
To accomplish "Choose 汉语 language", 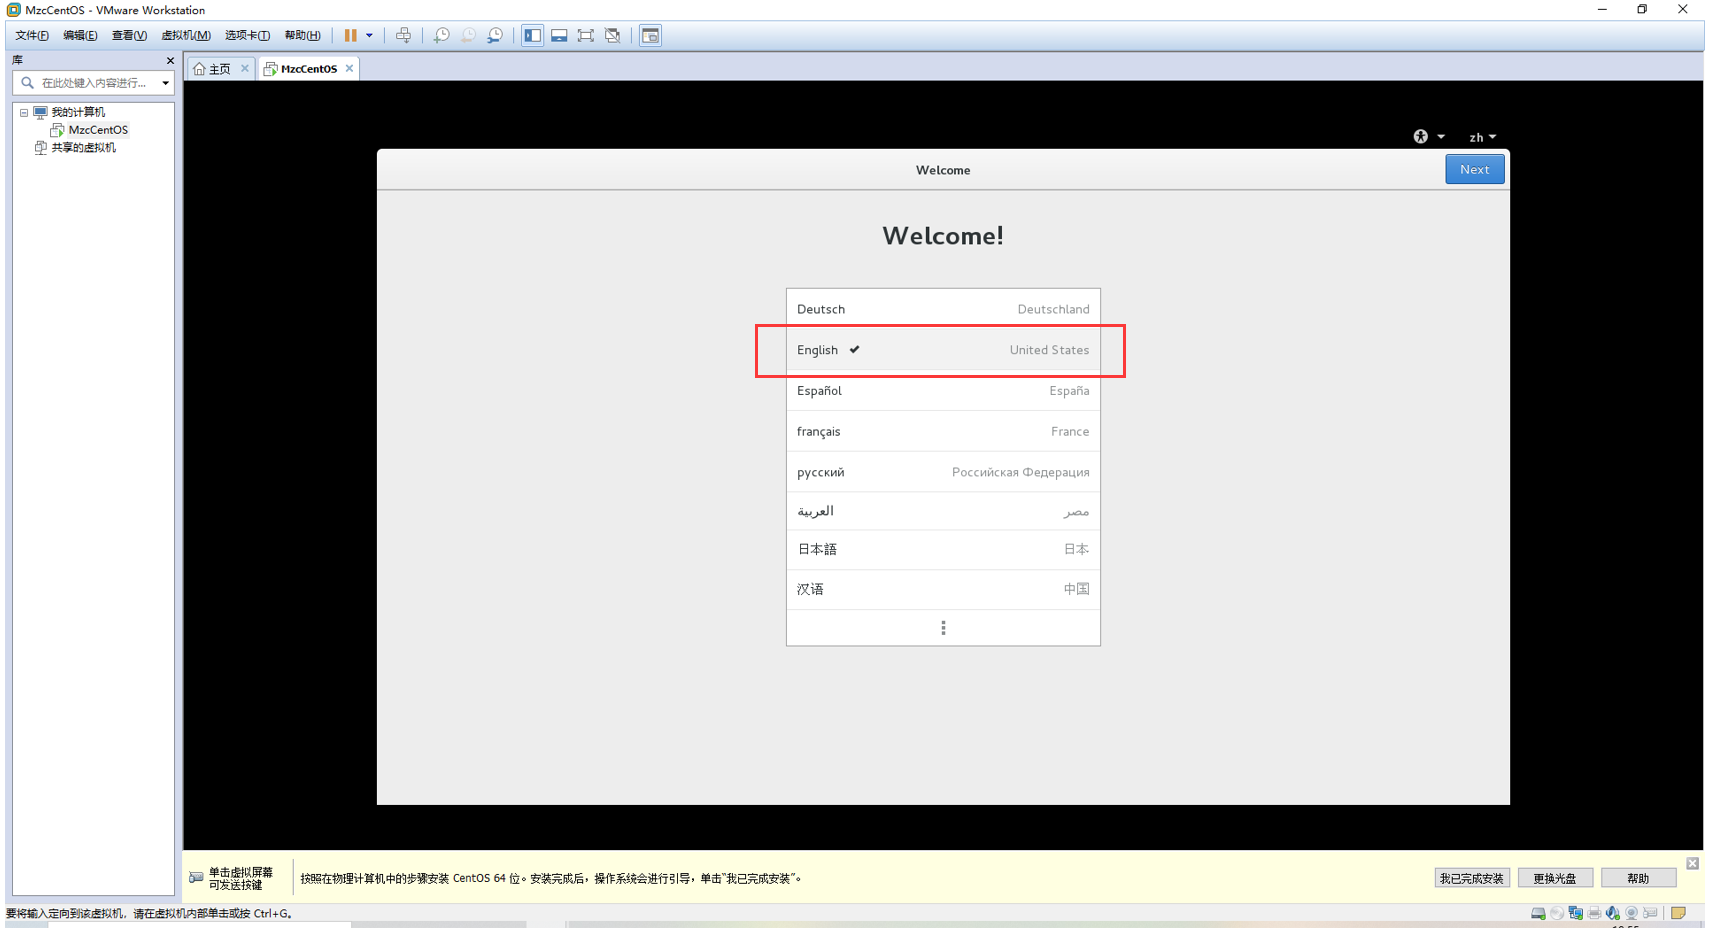I will [x=943, y=591].
